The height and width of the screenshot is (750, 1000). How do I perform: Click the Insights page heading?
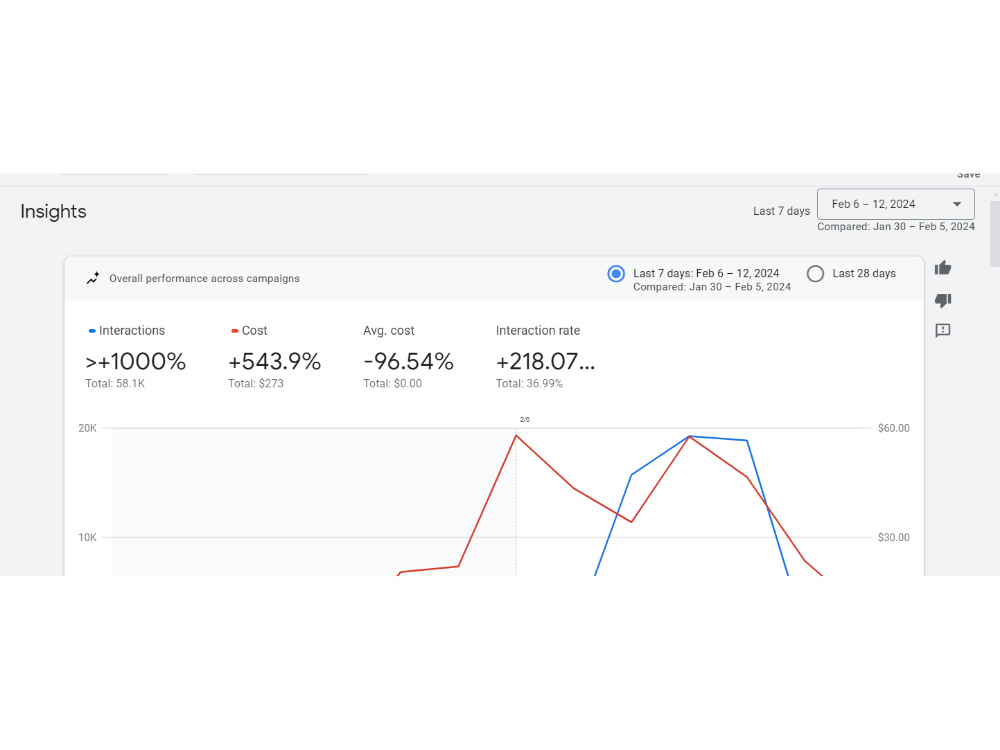click(x=53, y=212)
